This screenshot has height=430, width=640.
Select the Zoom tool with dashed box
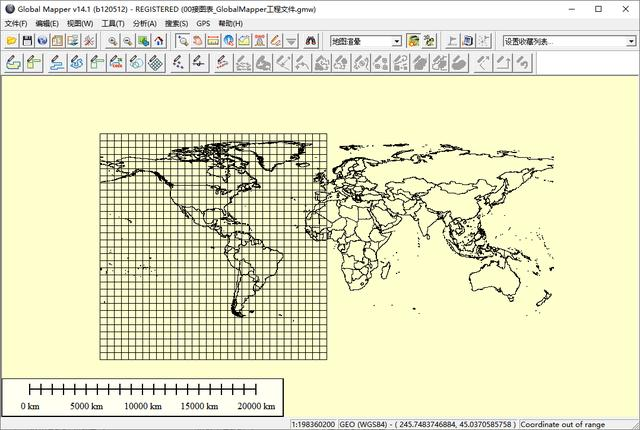(182, 41)
